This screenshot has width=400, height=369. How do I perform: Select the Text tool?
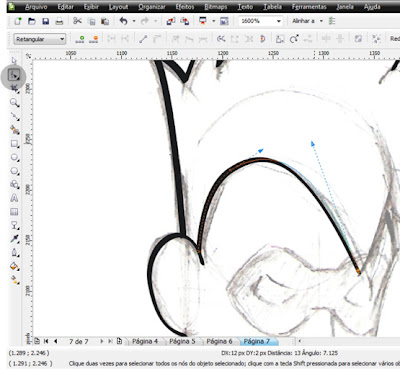(14, 198)
